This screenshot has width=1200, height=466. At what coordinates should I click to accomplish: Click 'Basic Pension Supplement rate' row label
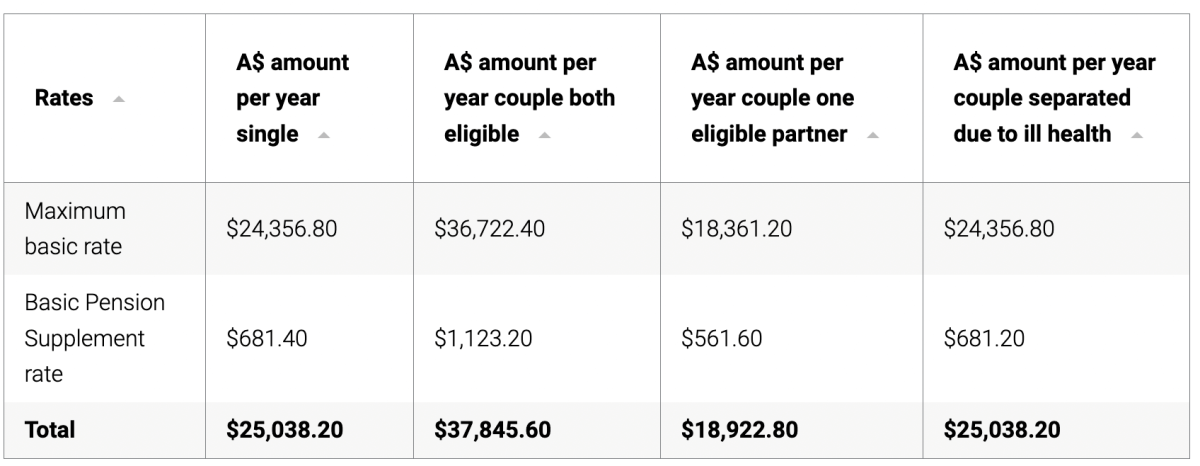(x=84, y=339)
